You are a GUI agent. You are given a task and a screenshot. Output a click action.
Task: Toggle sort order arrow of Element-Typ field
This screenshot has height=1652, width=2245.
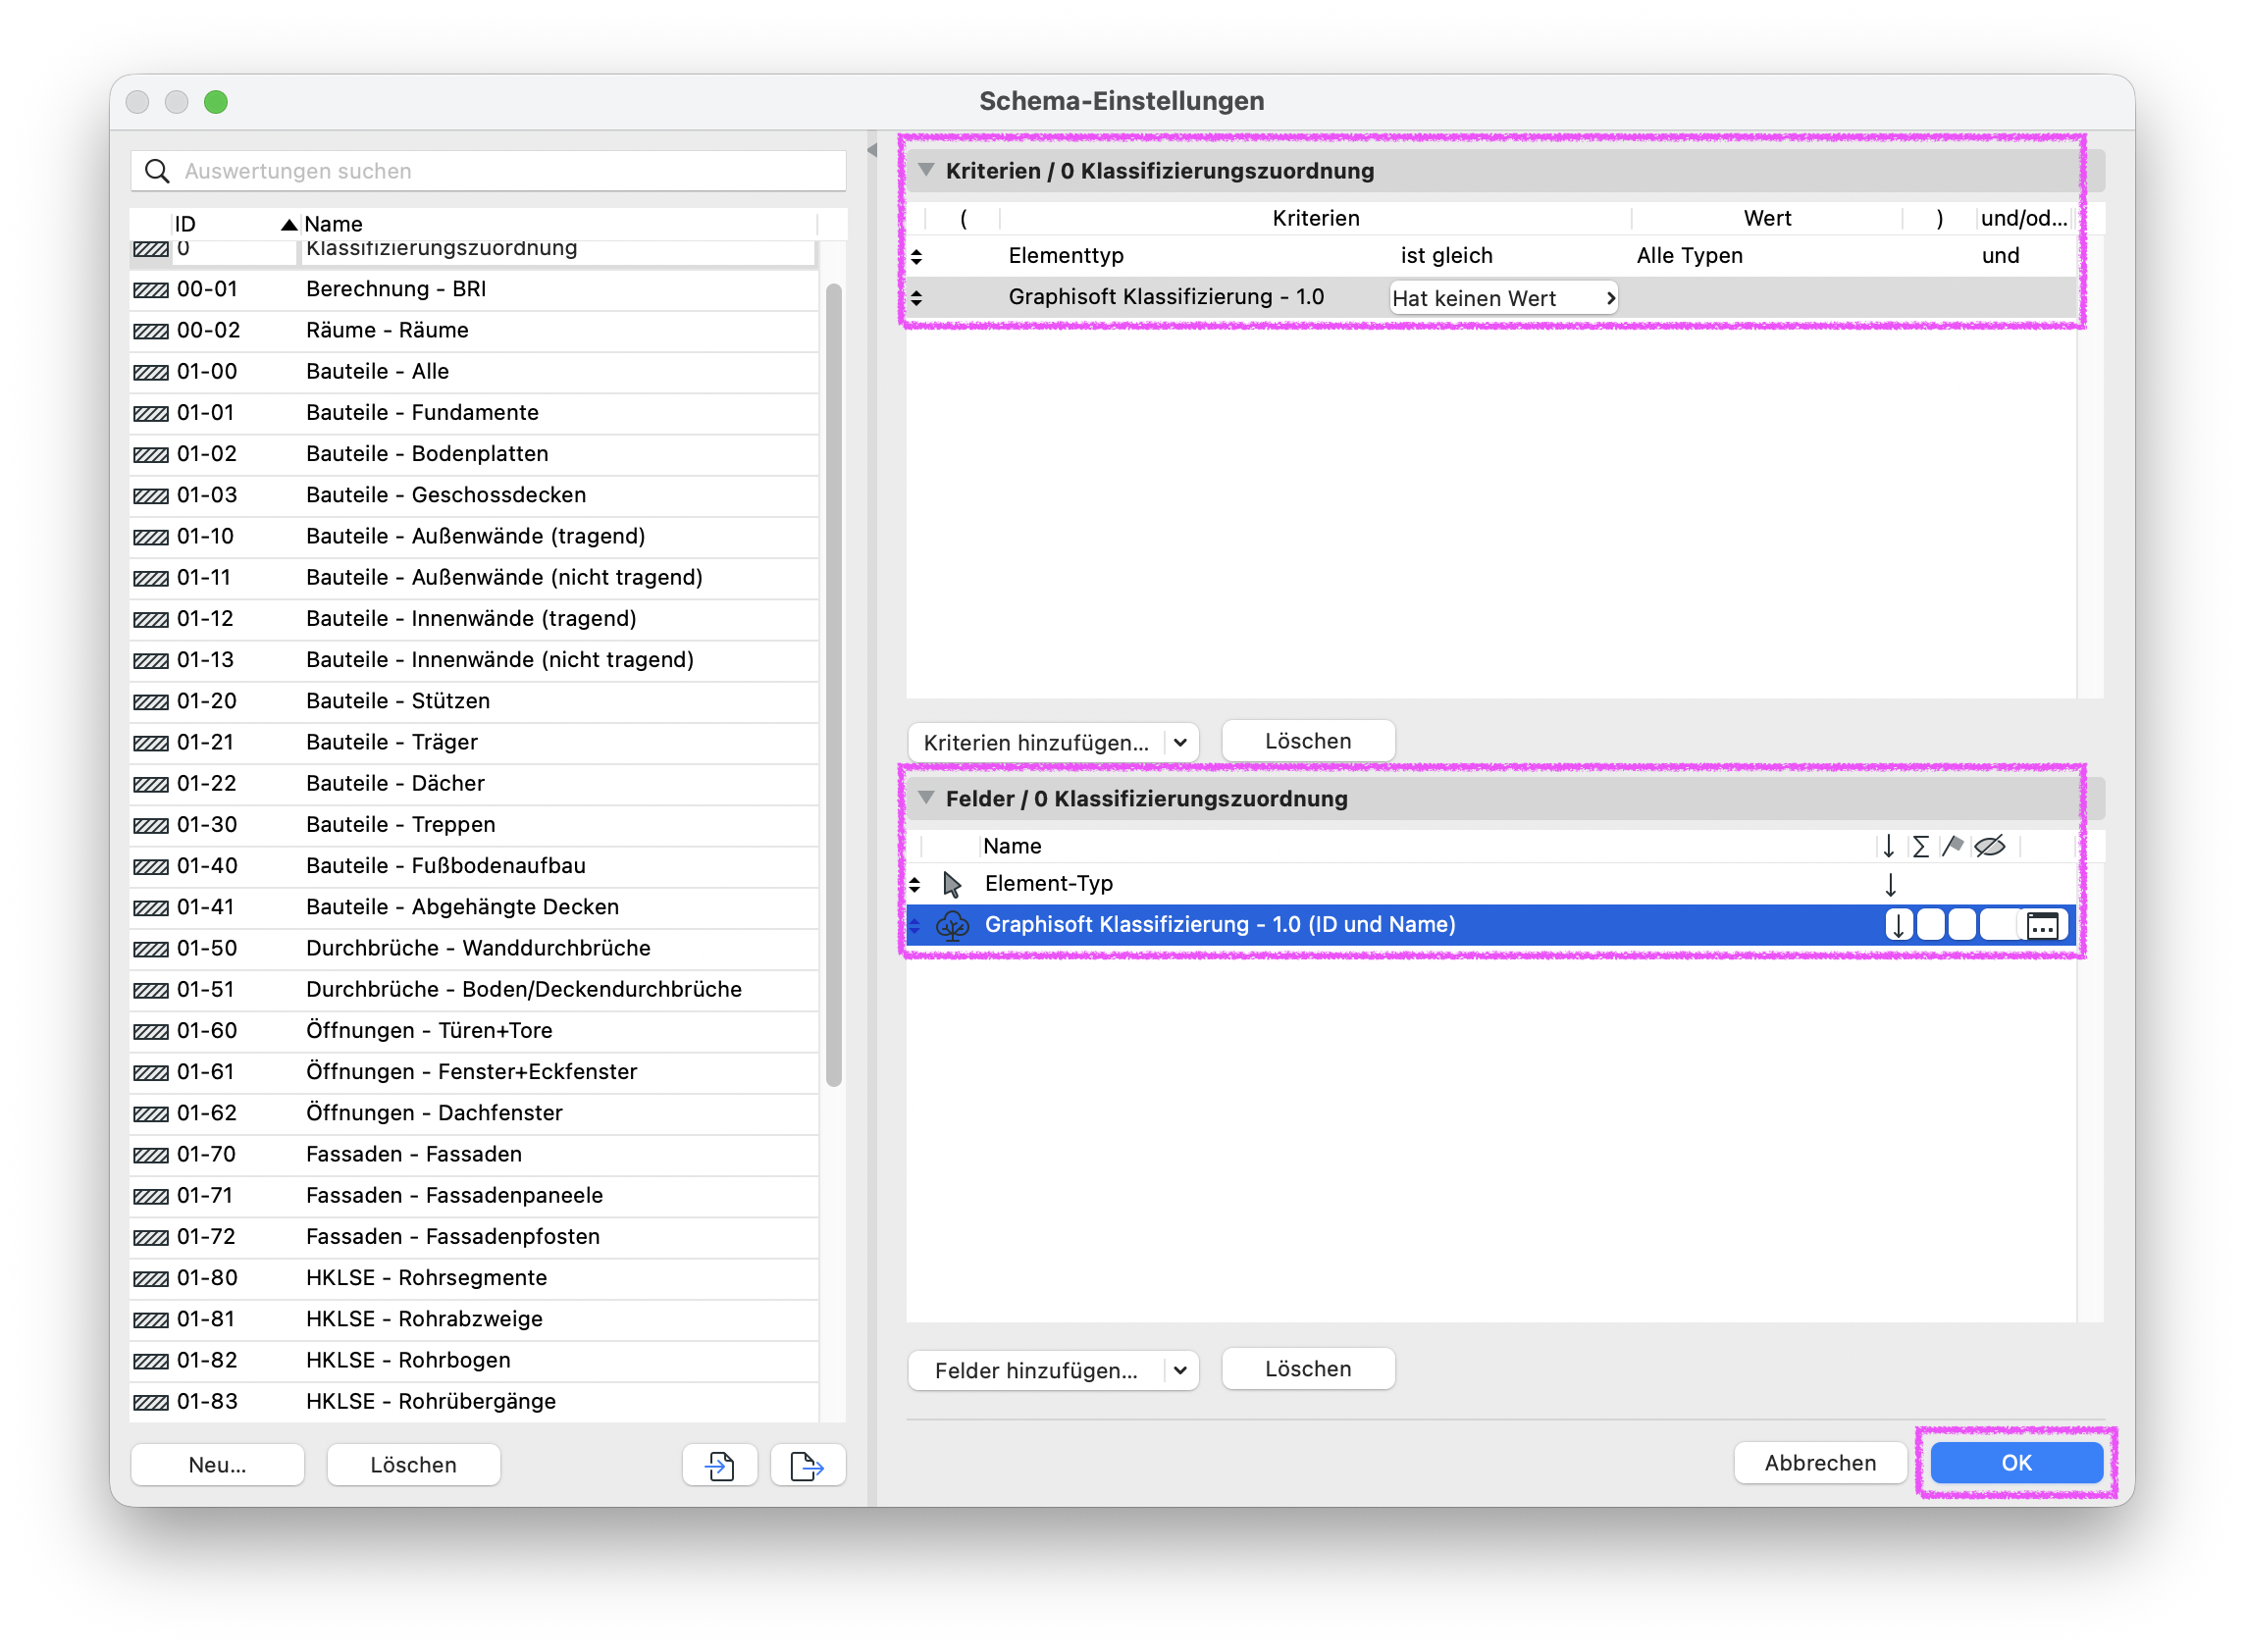pyautogui.click(x=1890, y=885)
